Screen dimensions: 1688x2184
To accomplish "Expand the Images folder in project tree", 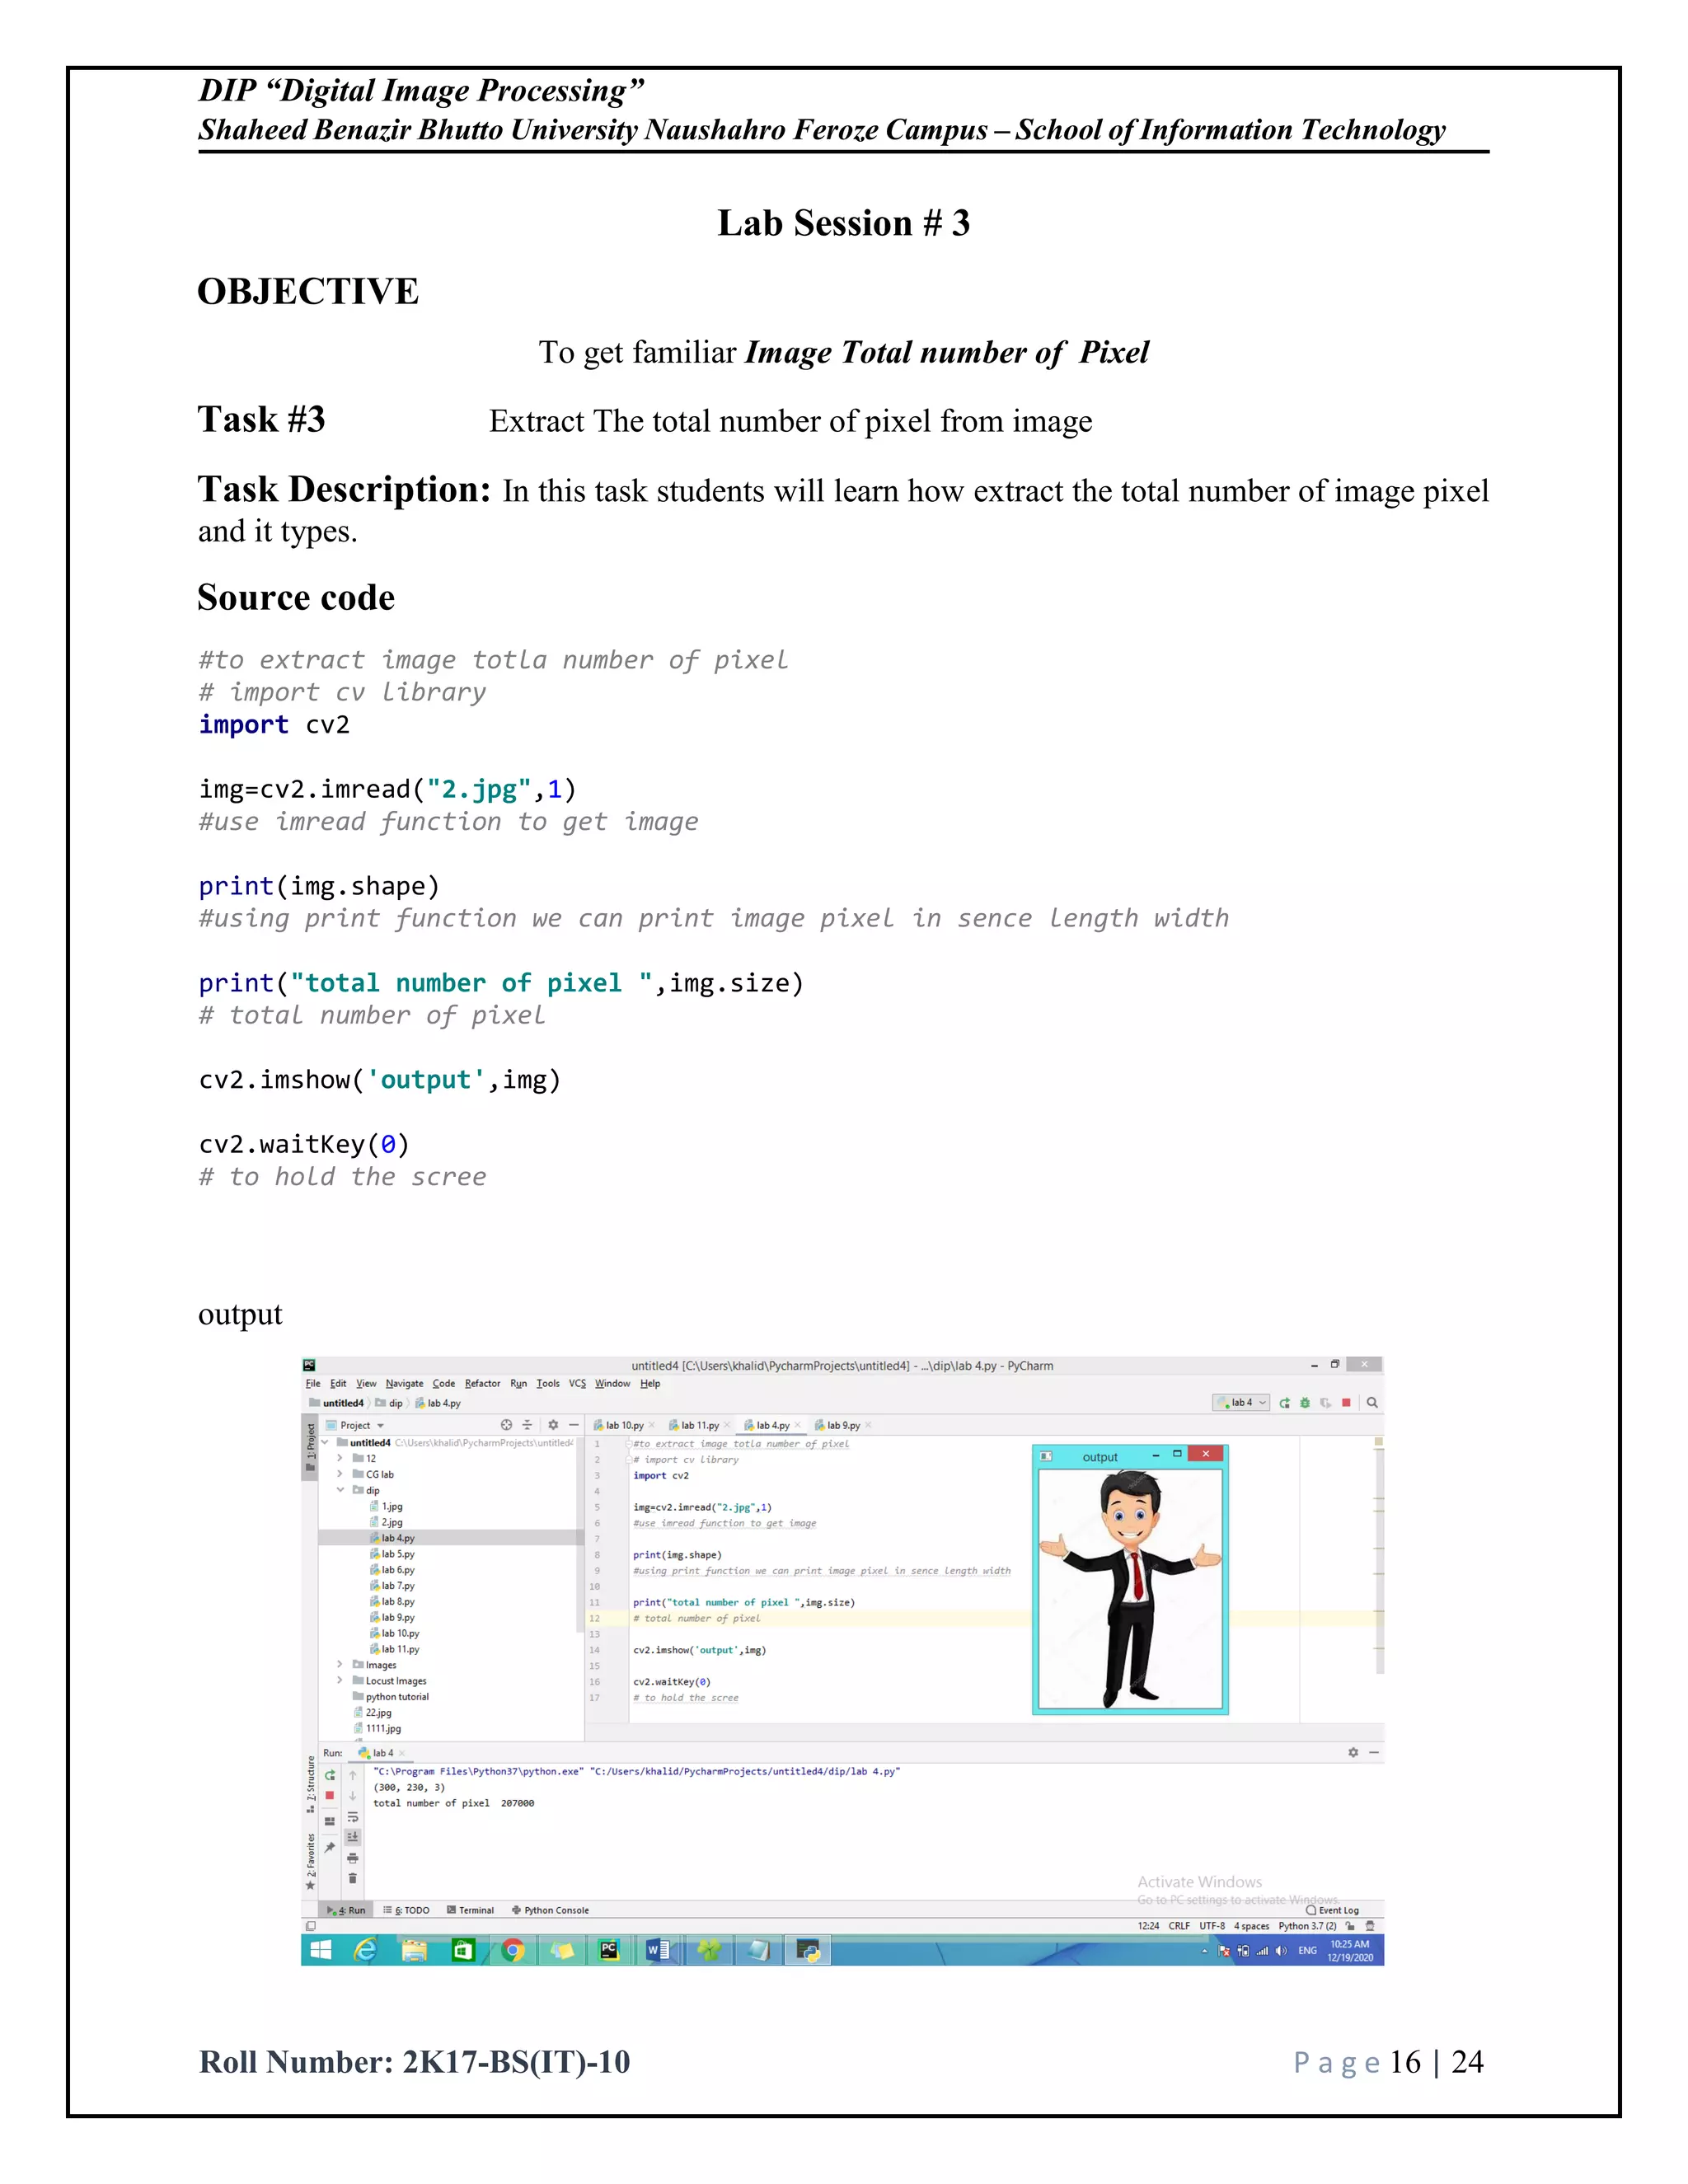I will [x=340, y=1665].
